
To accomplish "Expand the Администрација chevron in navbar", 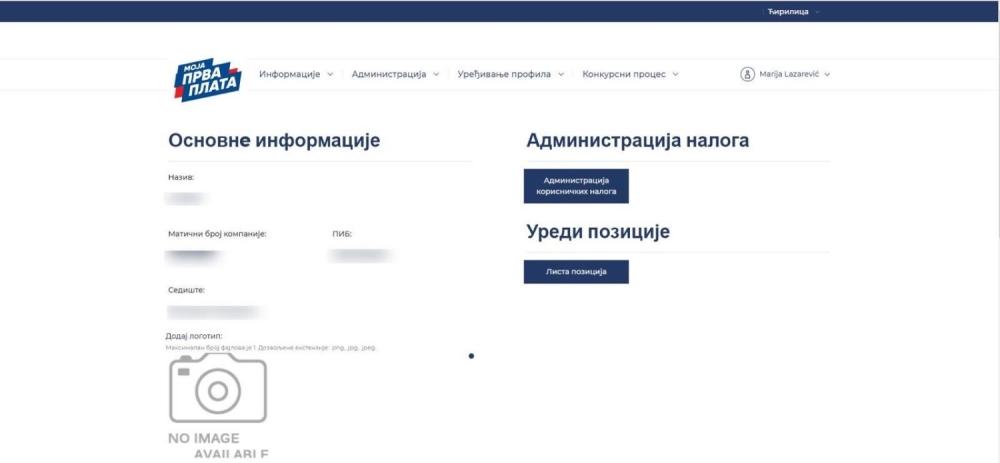I will tap(436, 74).
